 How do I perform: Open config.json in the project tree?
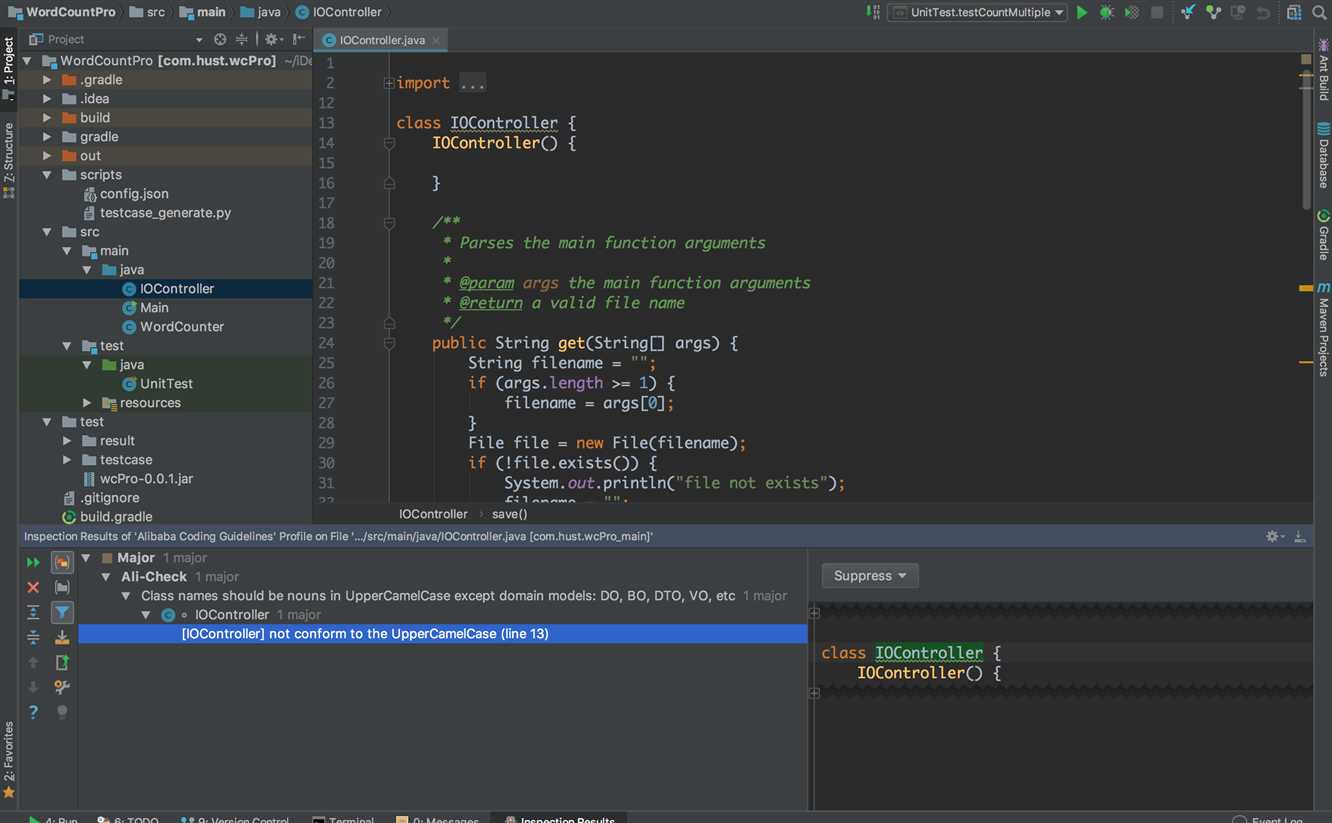tap(134, 194)
